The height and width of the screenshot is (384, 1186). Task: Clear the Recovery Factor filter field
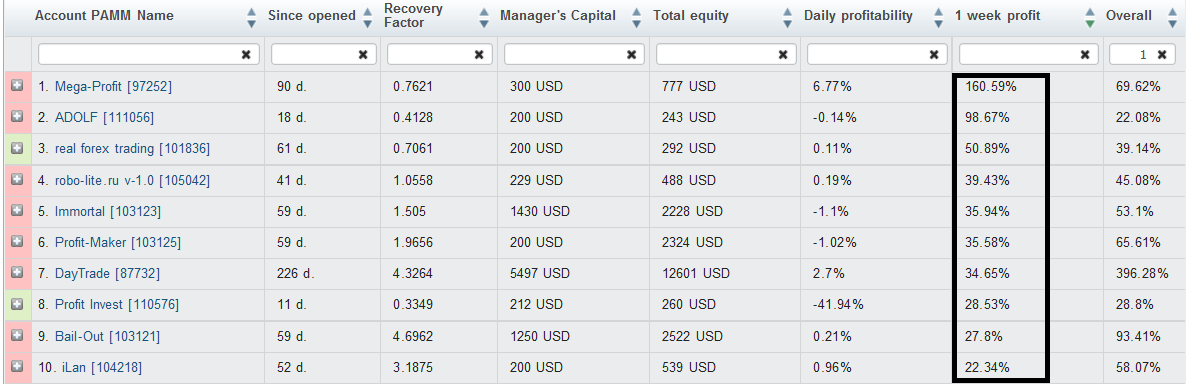click(479, 54)
